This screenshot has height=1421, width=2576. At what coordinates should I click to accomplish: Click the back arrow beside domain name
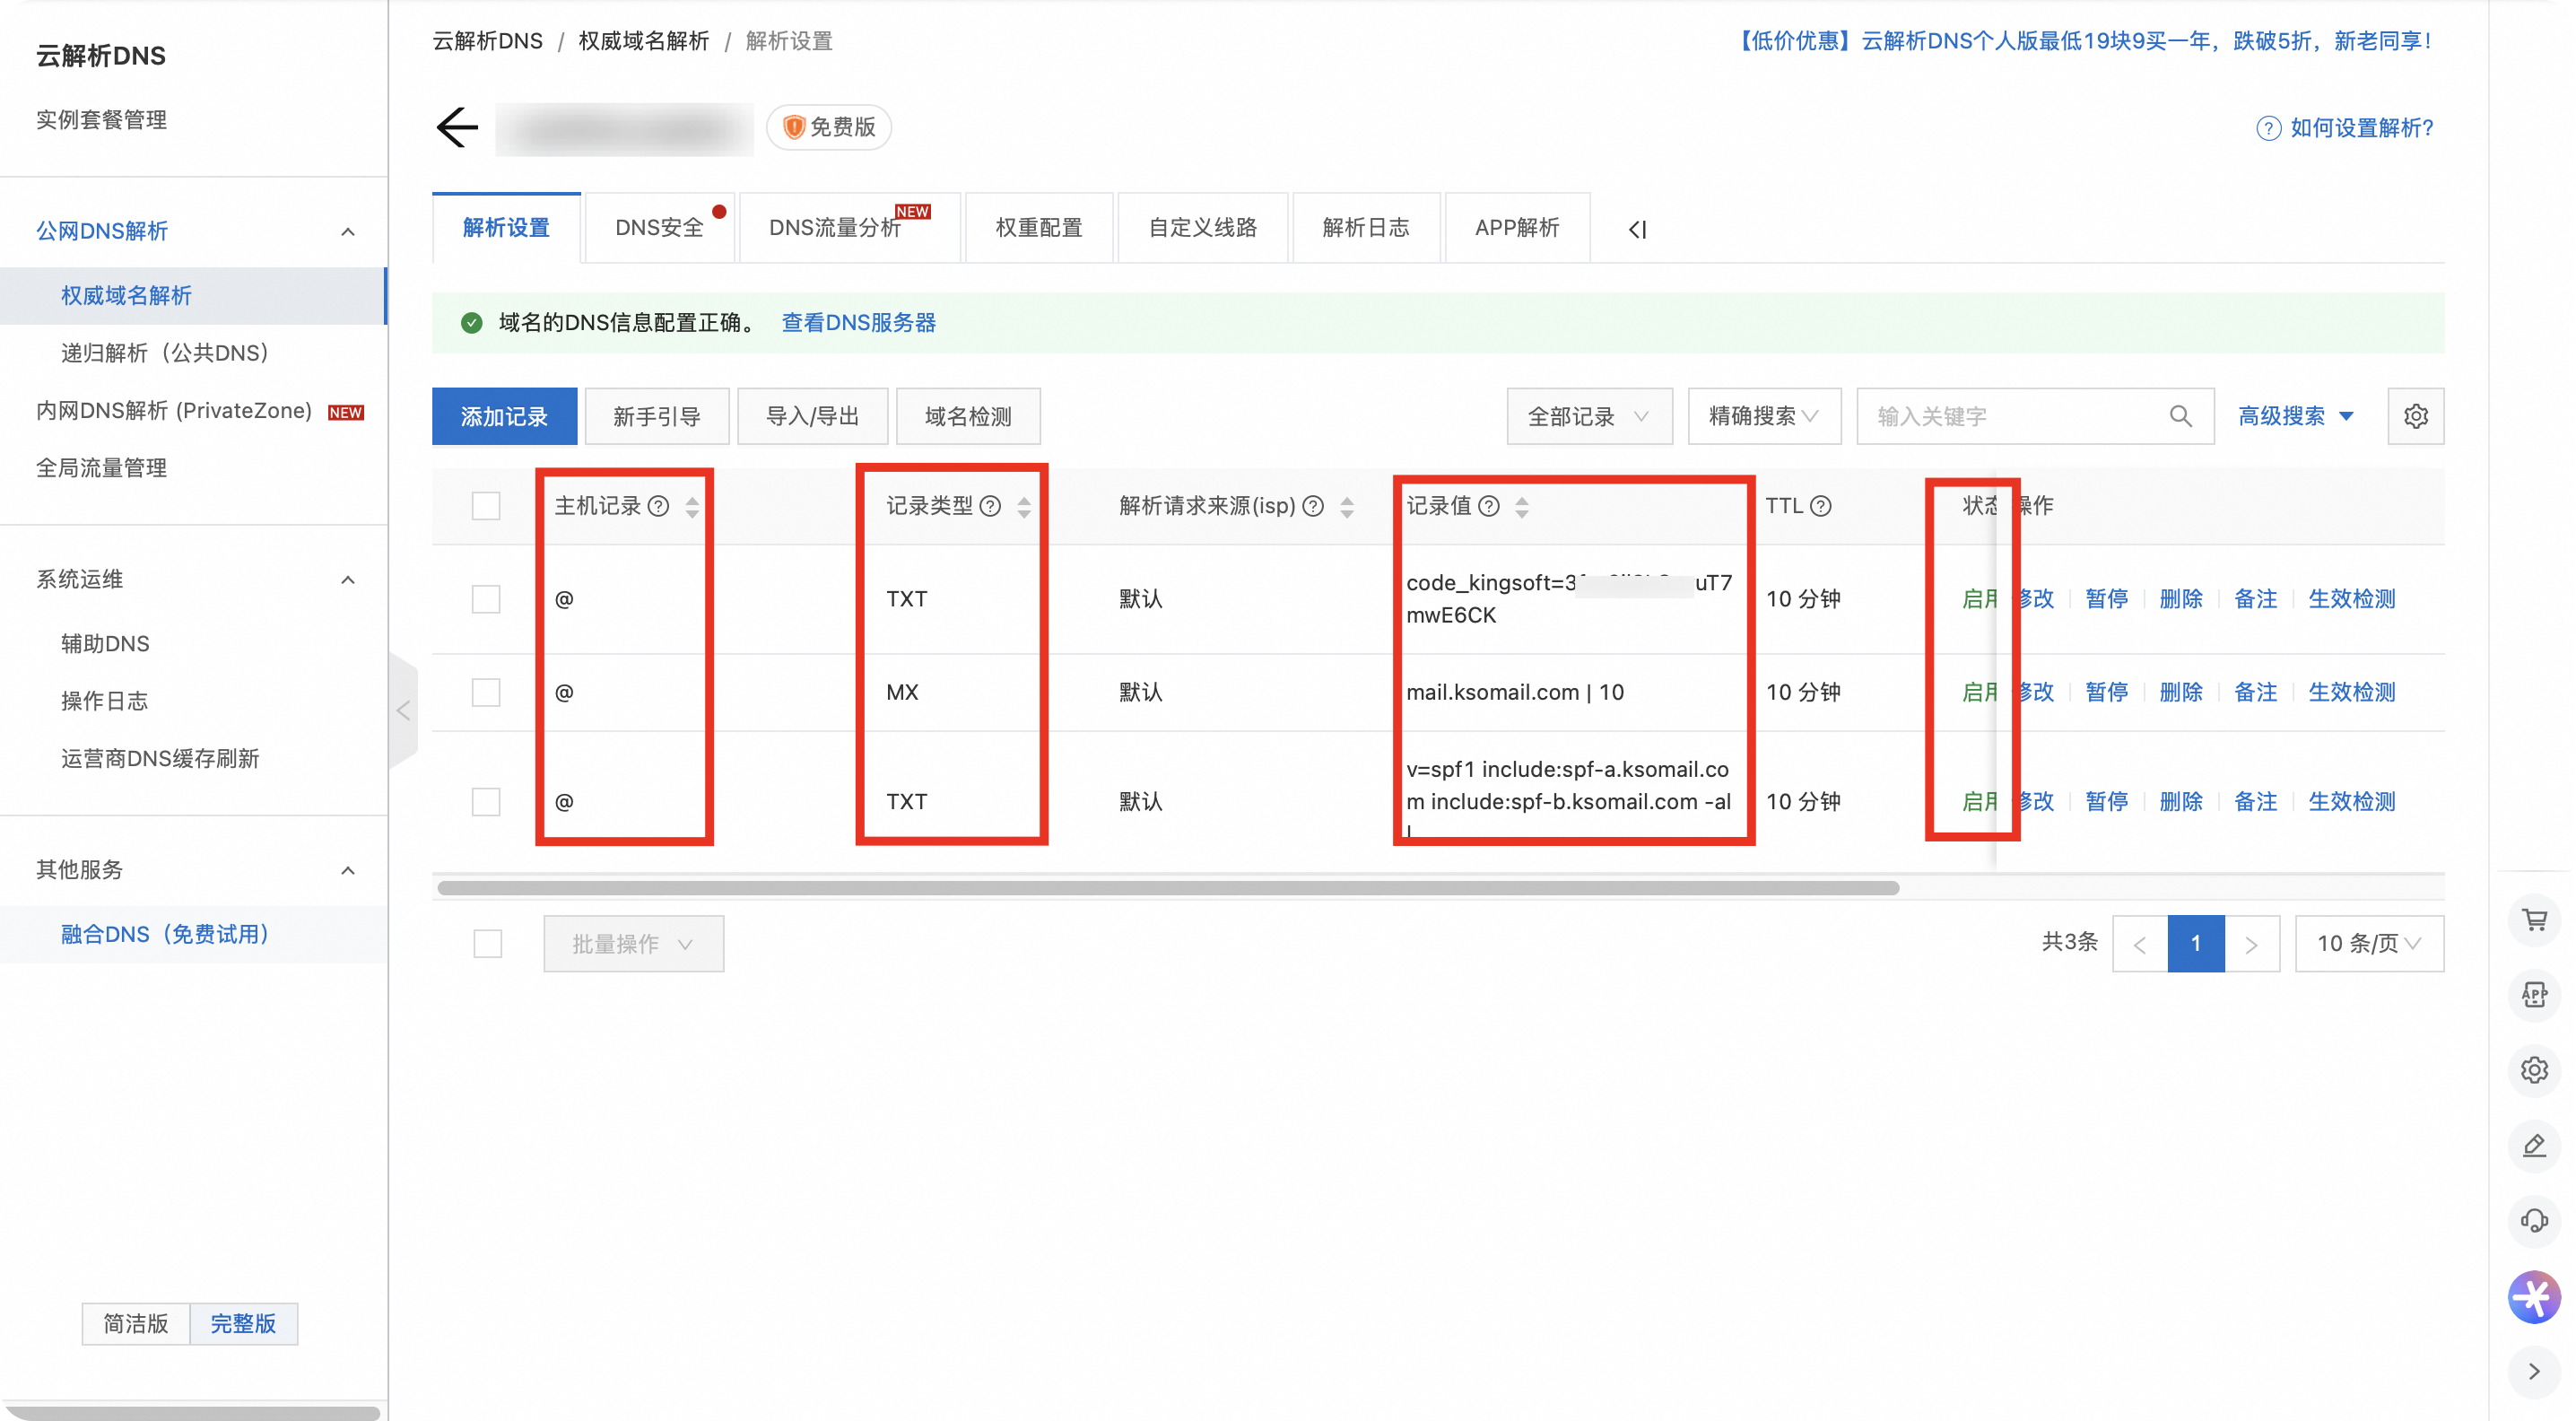(457, 127)
